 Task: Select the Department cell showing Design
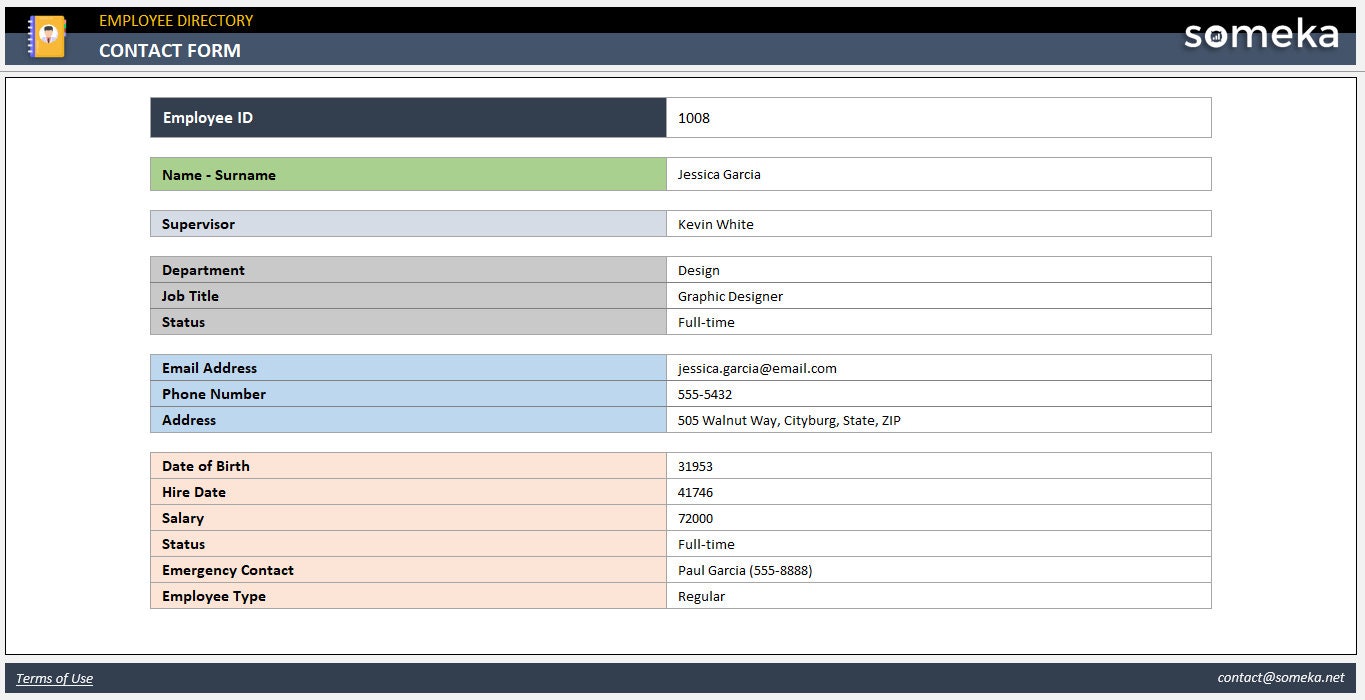coord(938,270)
